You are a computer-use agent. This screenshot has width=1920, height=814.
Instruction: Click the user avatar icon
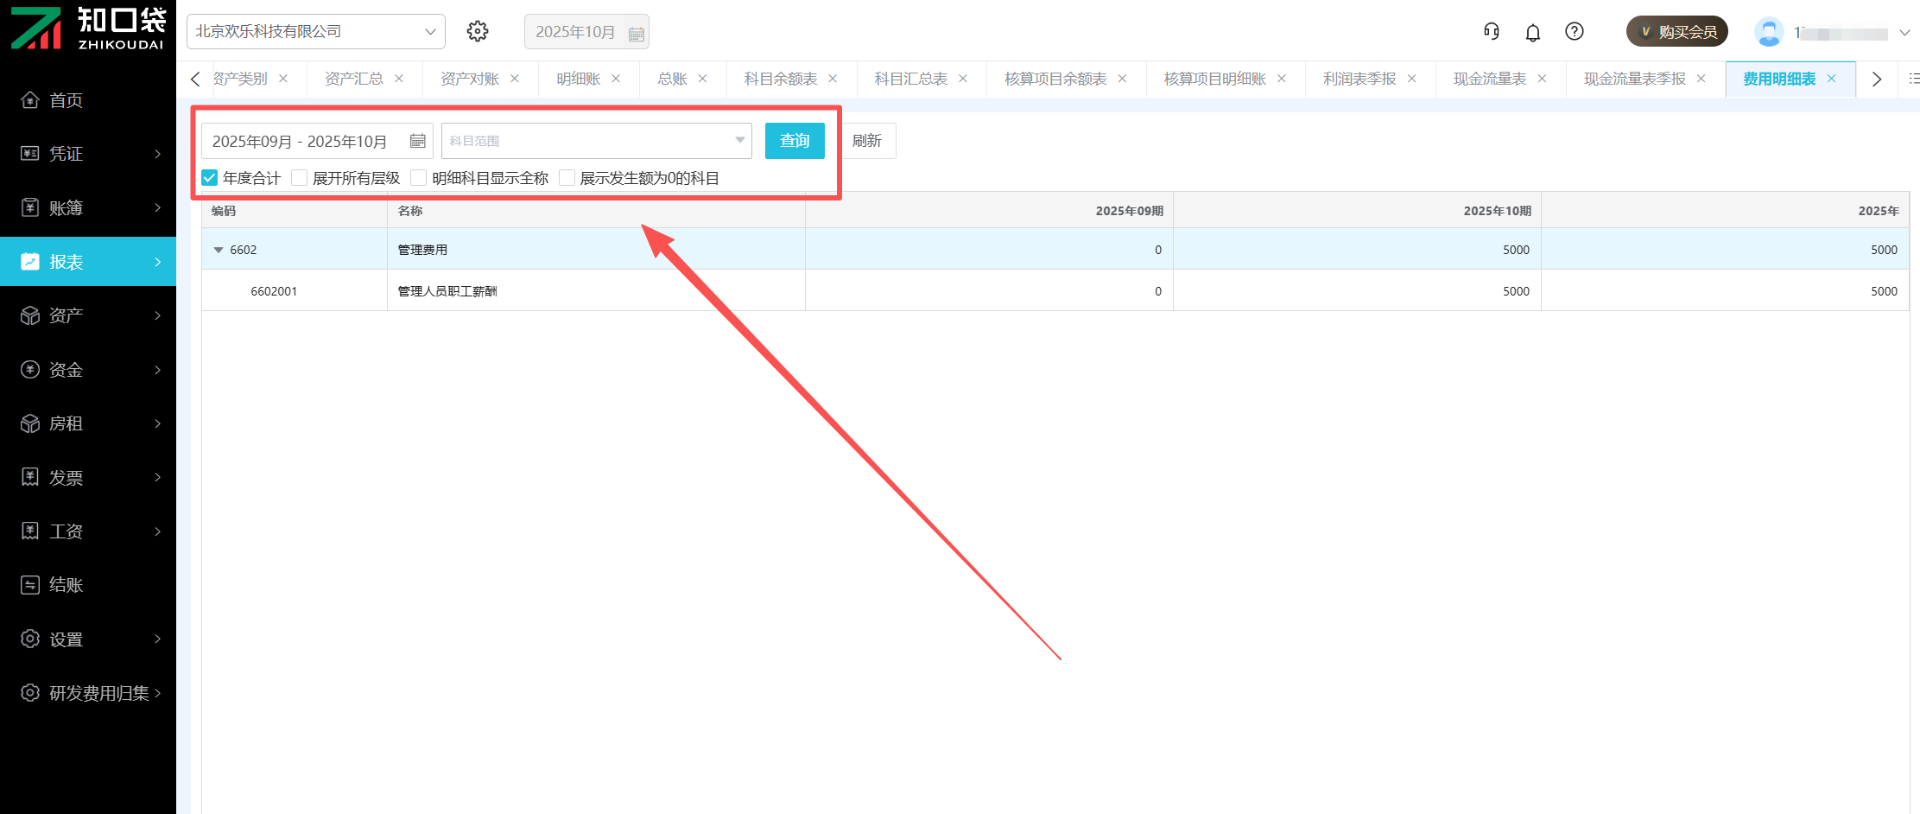(x=1768, y=32)
